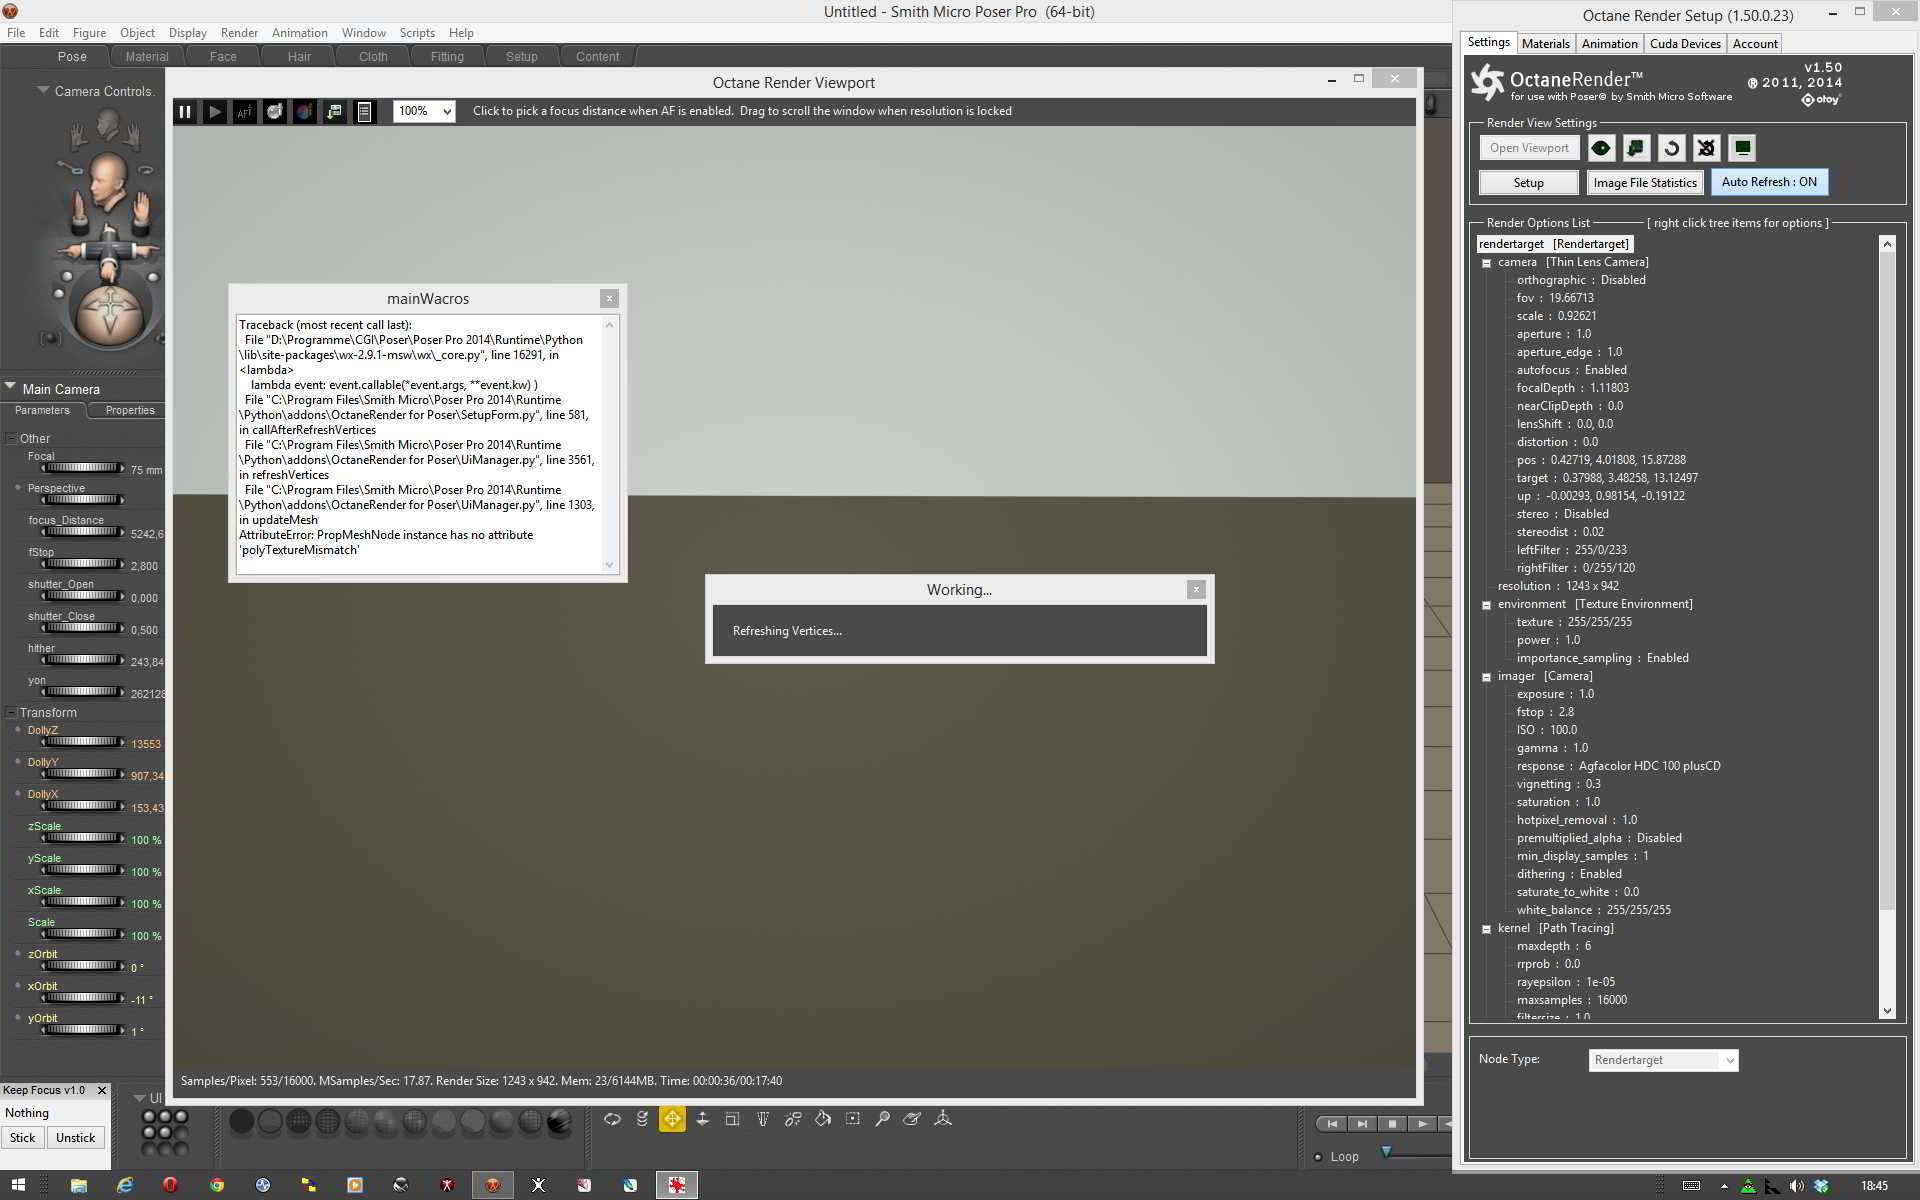Click the circular refresh arrow icon
1920x1200 pixels.
tap(1671, 148)
